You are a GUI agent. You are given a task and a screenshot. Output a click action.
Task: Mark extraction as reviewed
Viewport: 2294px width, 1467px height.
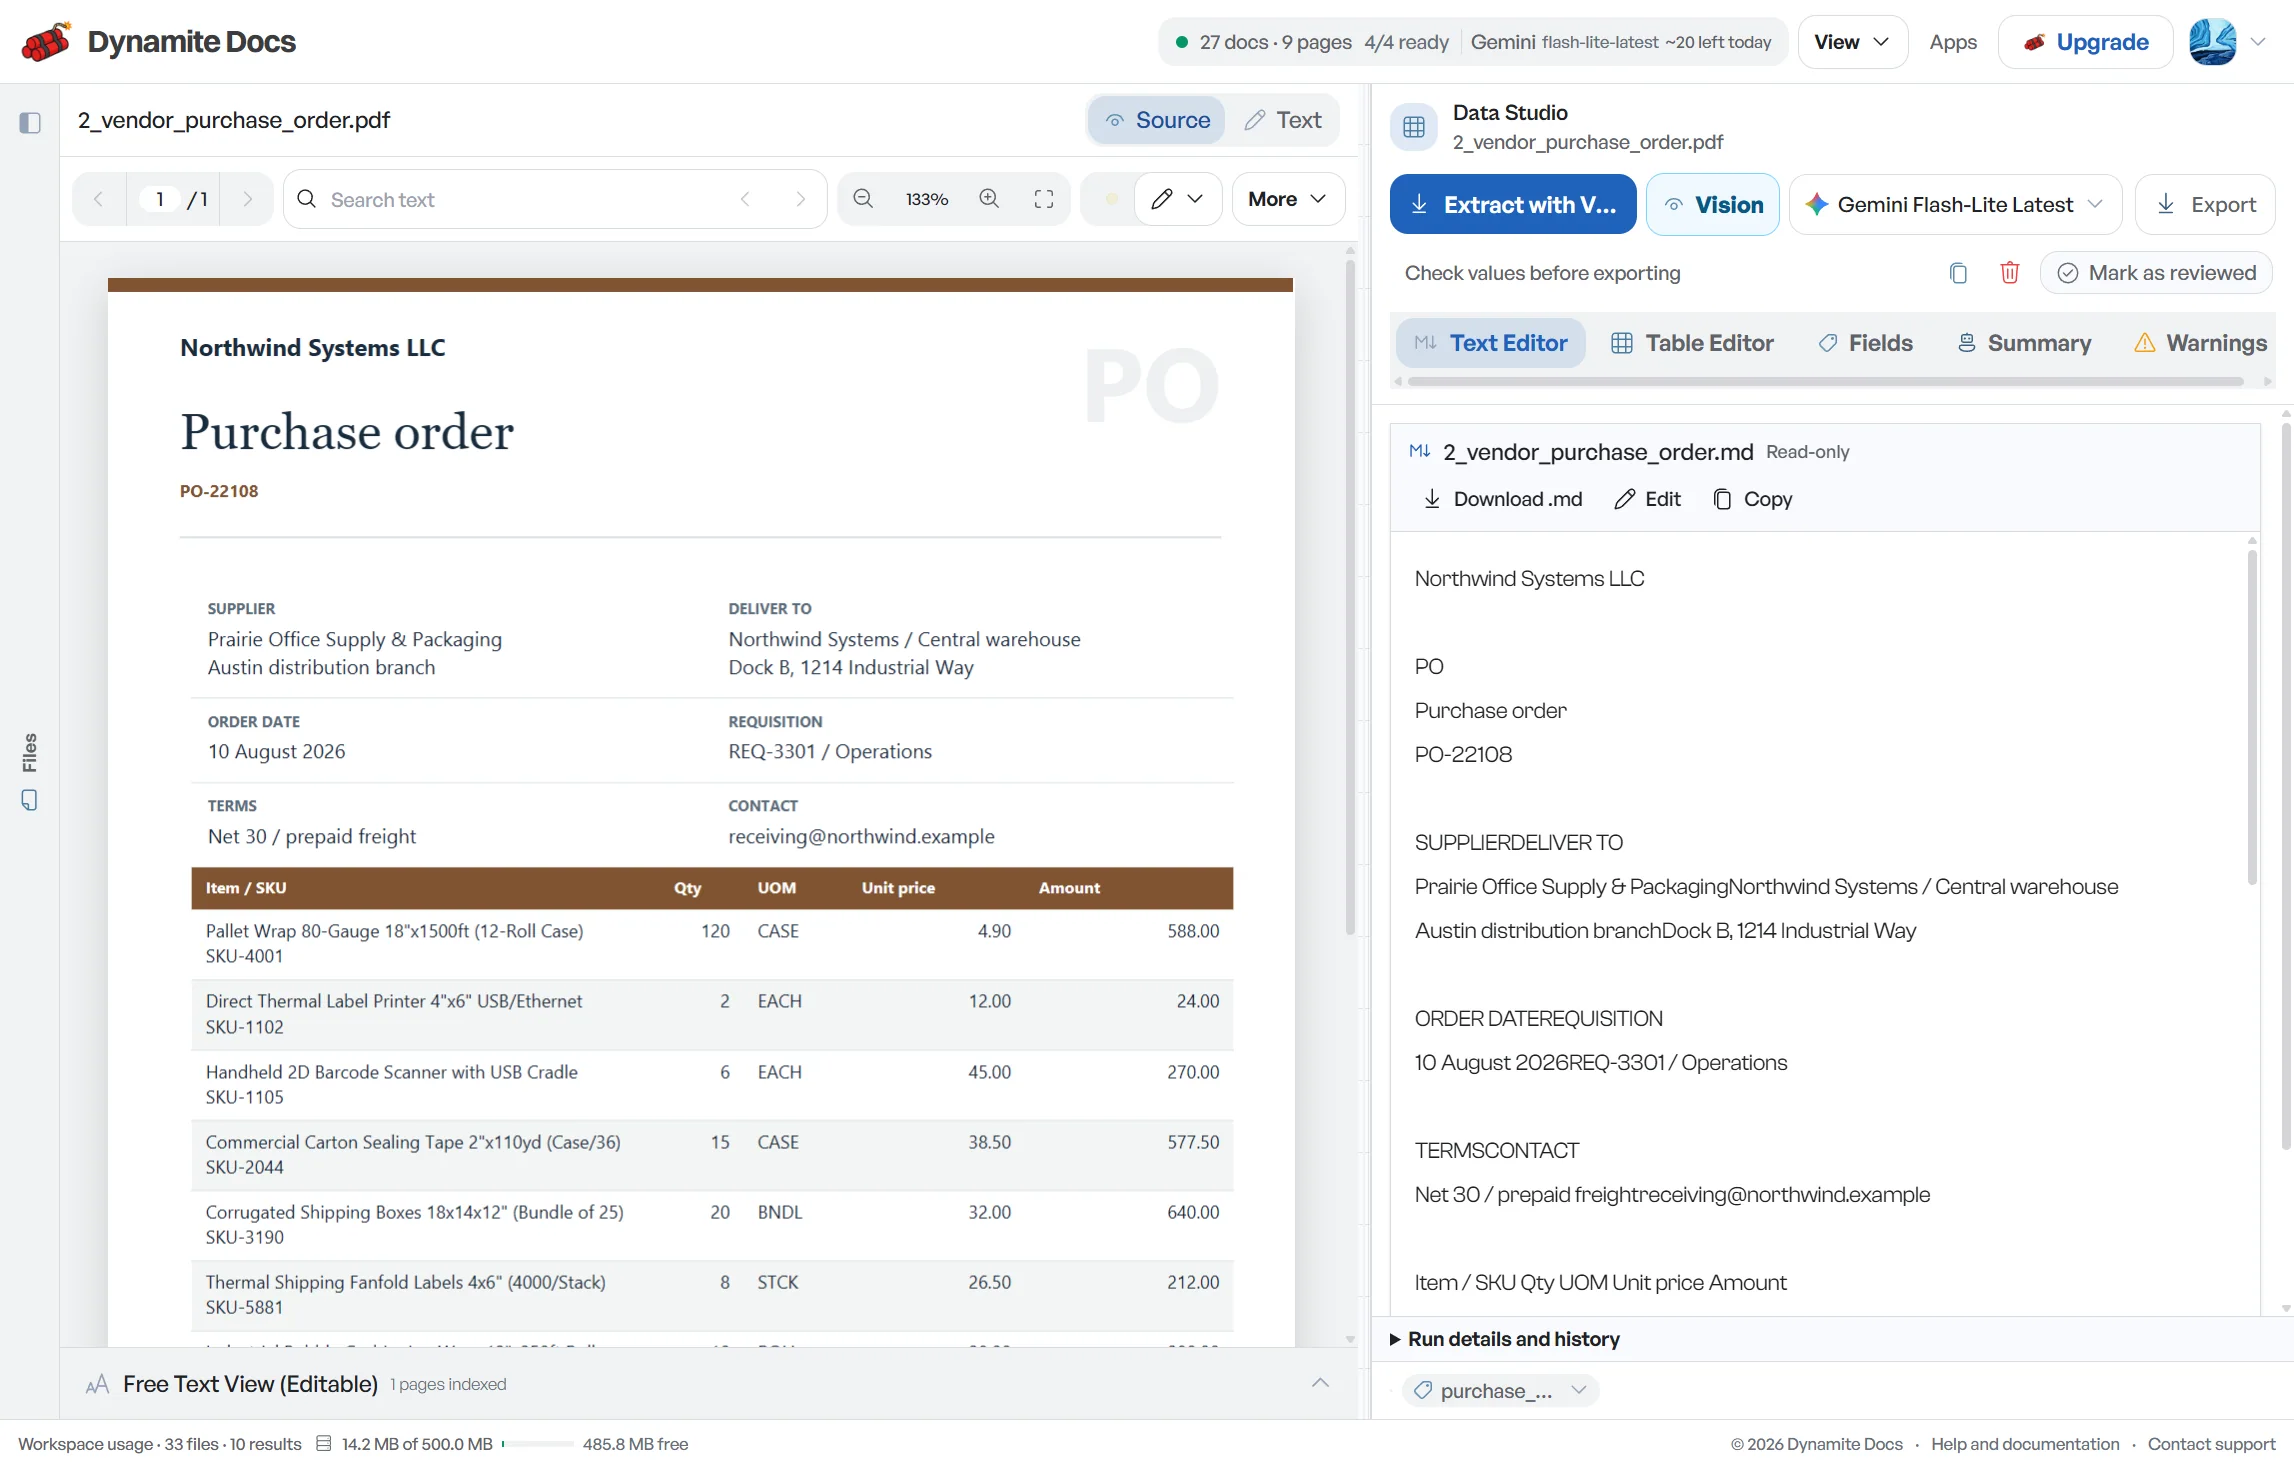[2156, 273]
